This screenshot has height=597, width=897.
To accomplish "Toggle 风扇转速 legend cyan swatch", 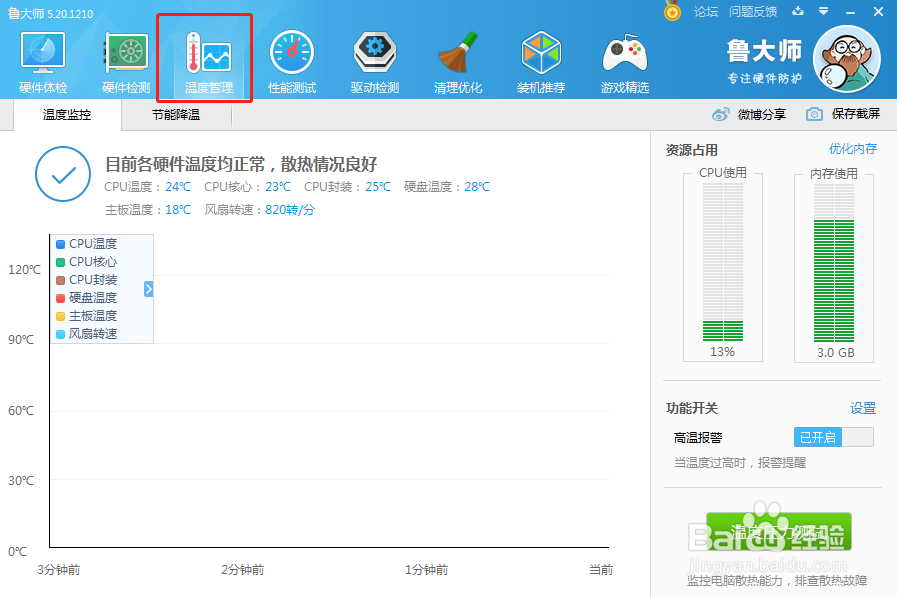I will coord(61,334).
